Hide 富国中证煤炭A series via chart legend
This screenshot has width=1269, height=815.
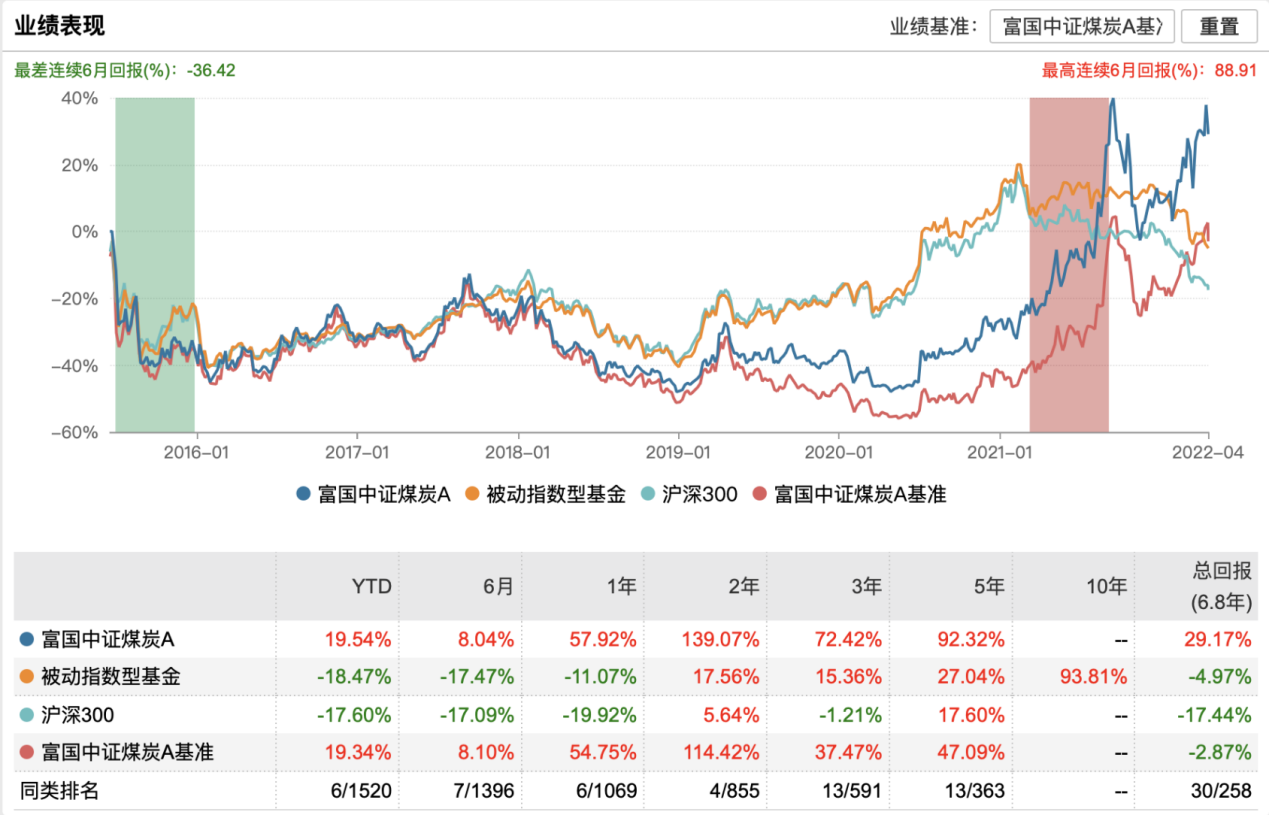374,493
